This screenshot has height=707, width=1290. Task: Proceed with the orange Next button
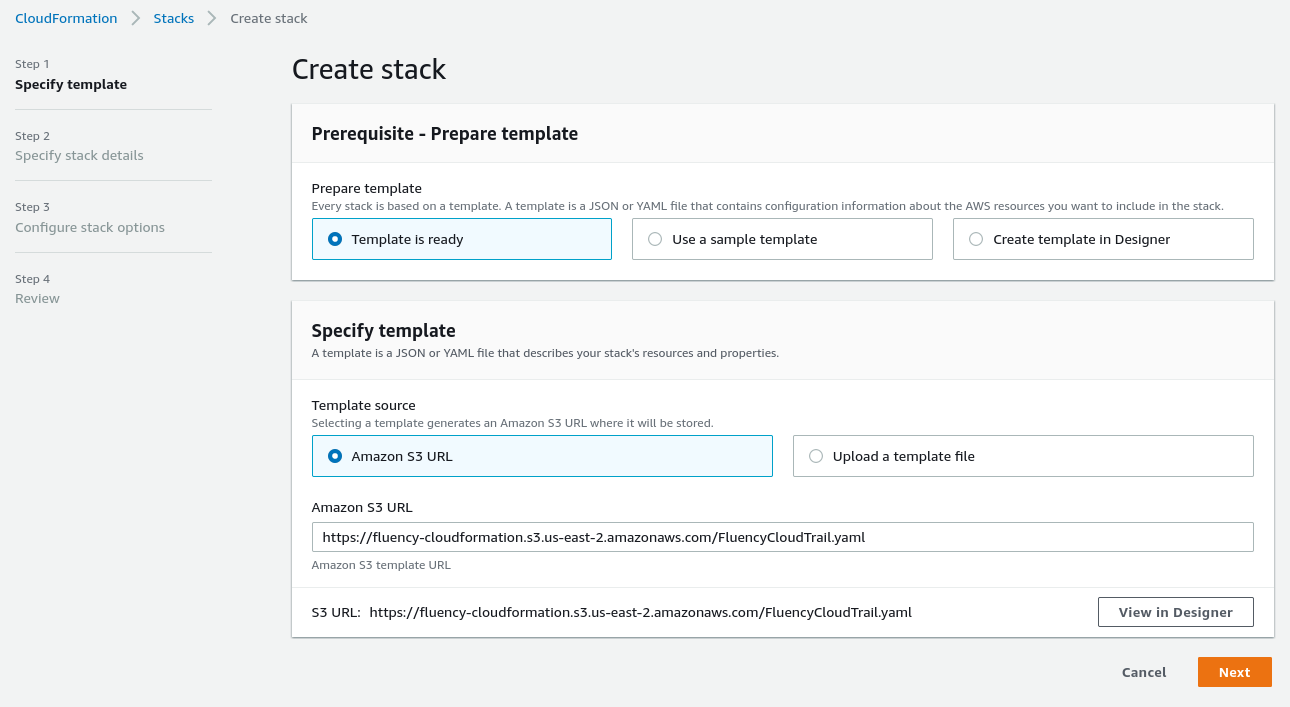point(1235,672)
